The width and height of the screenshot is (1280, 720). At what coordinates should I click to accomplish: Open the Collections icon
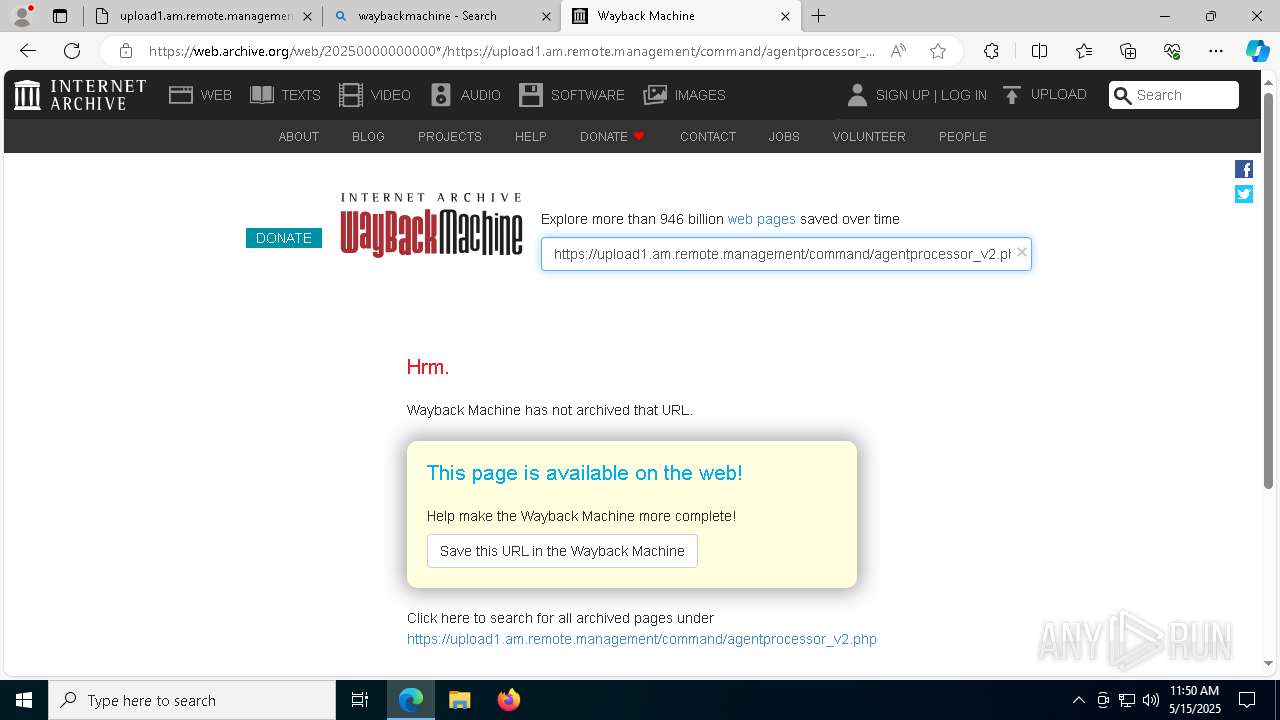[x=1128, y=51]
